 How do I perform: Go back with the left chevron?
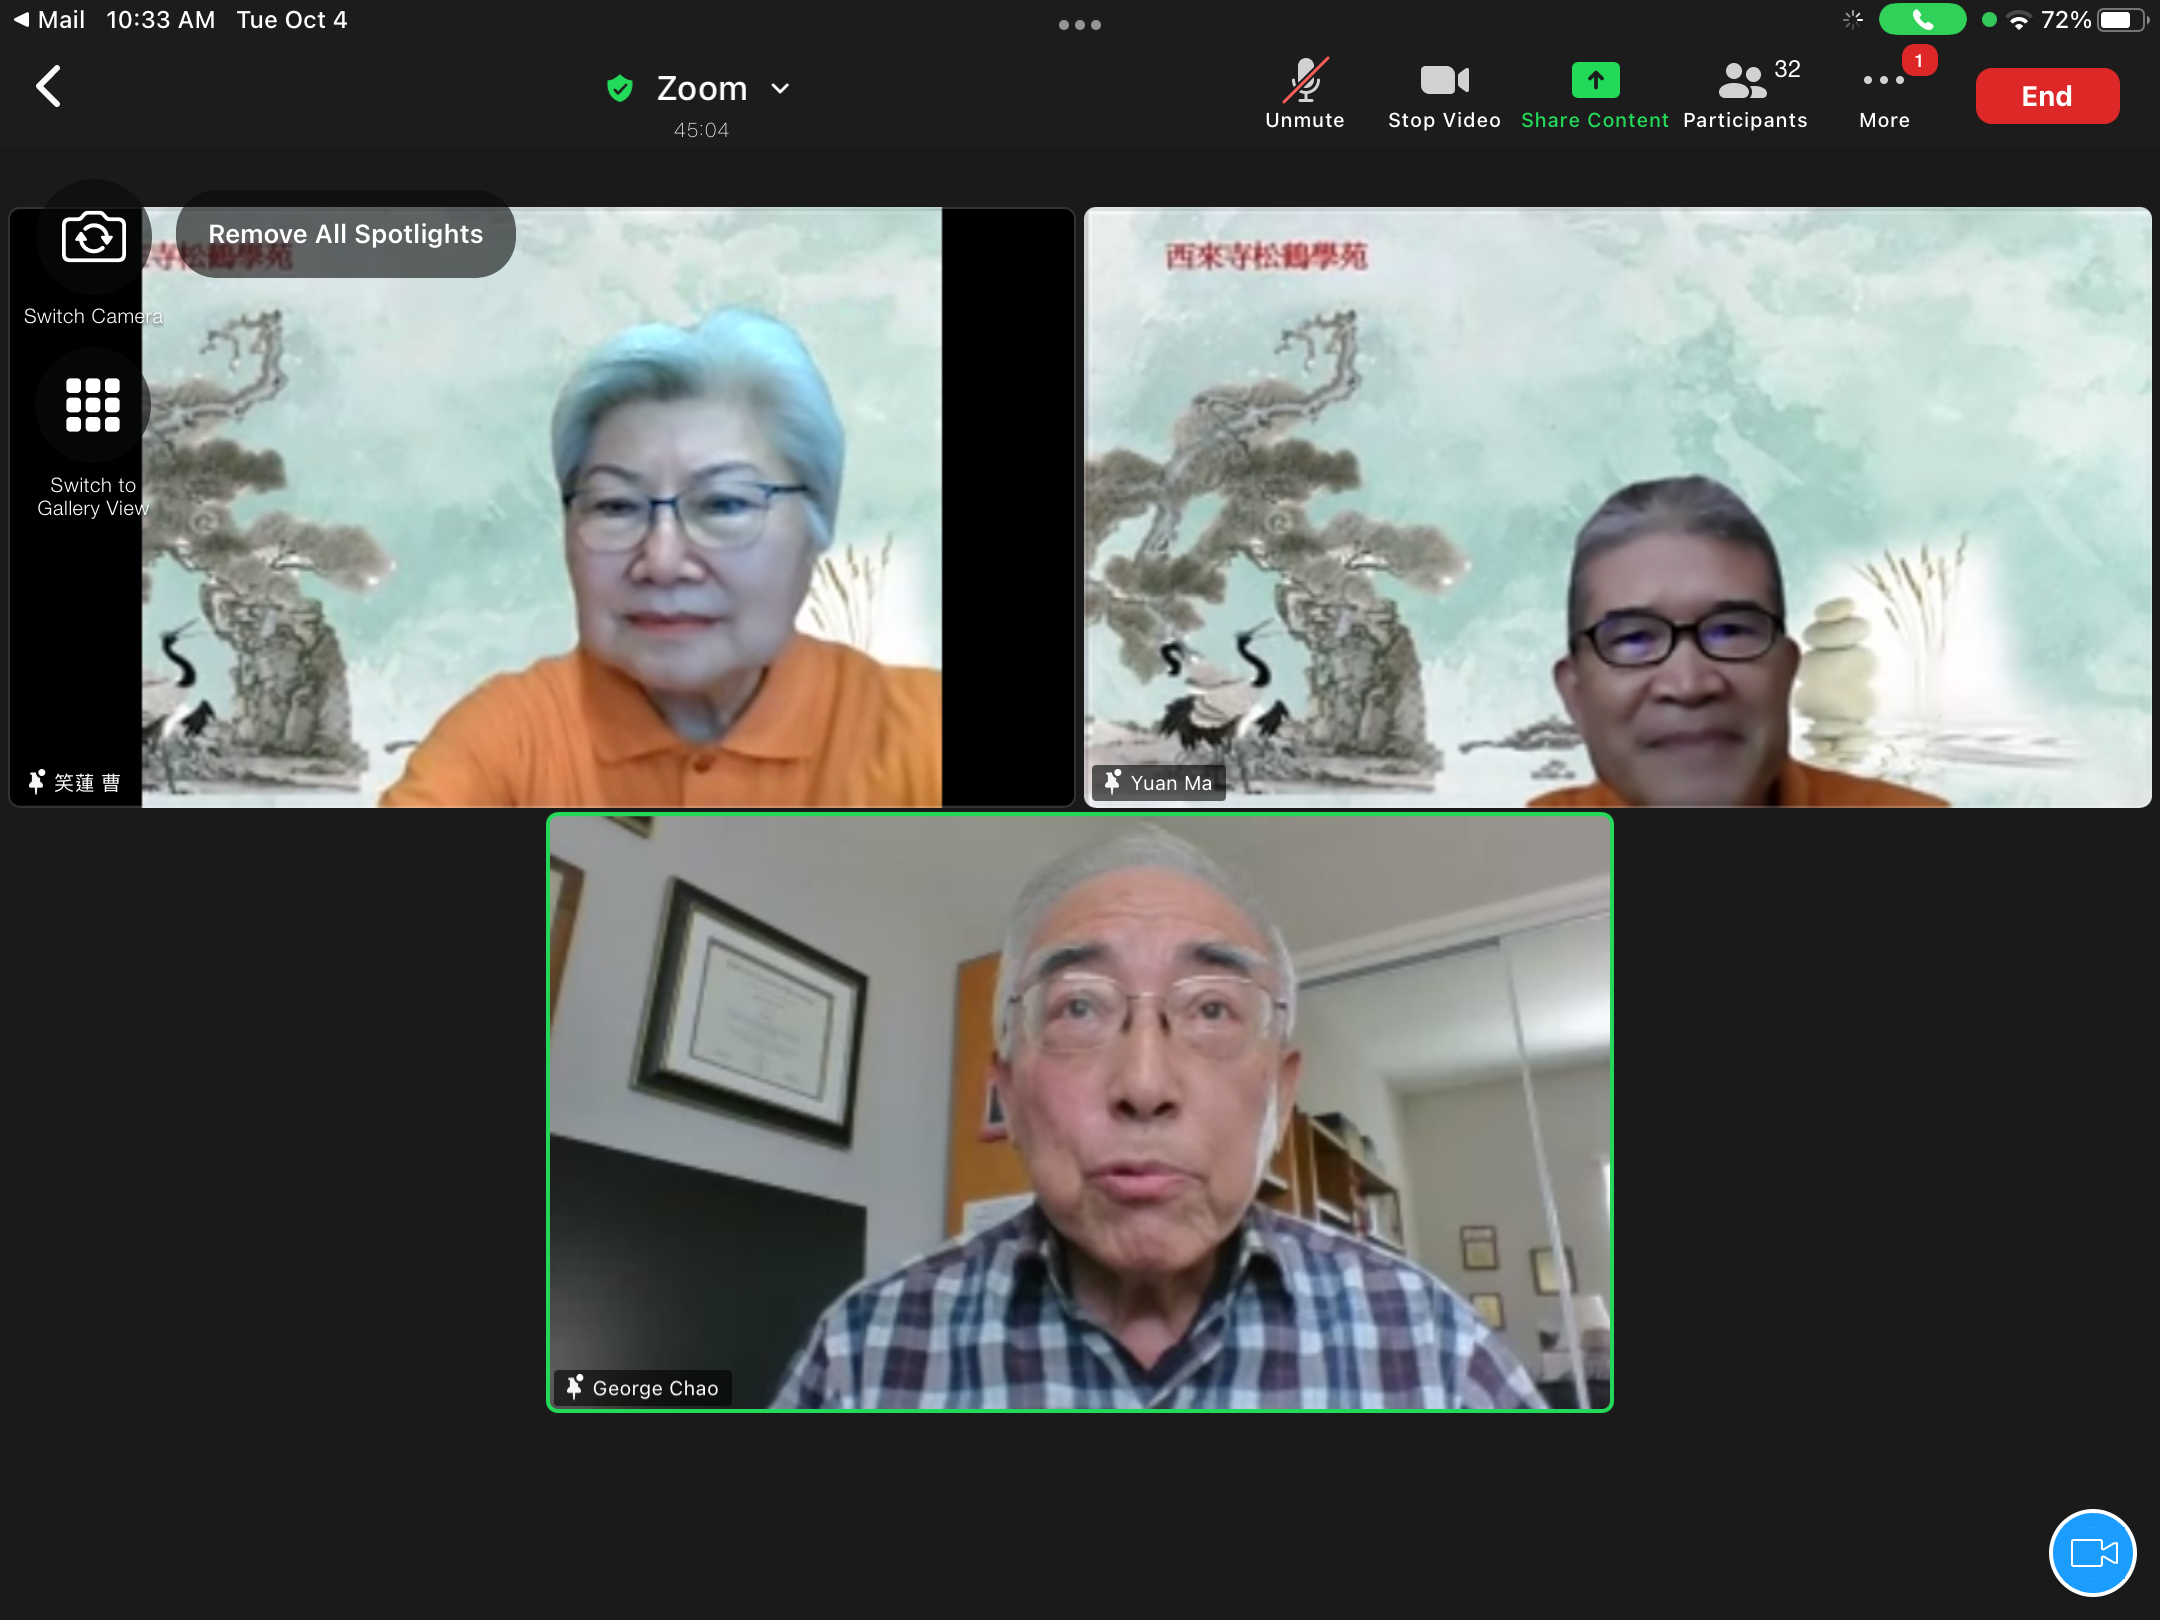pyautogui.click(x=48, y=87)
